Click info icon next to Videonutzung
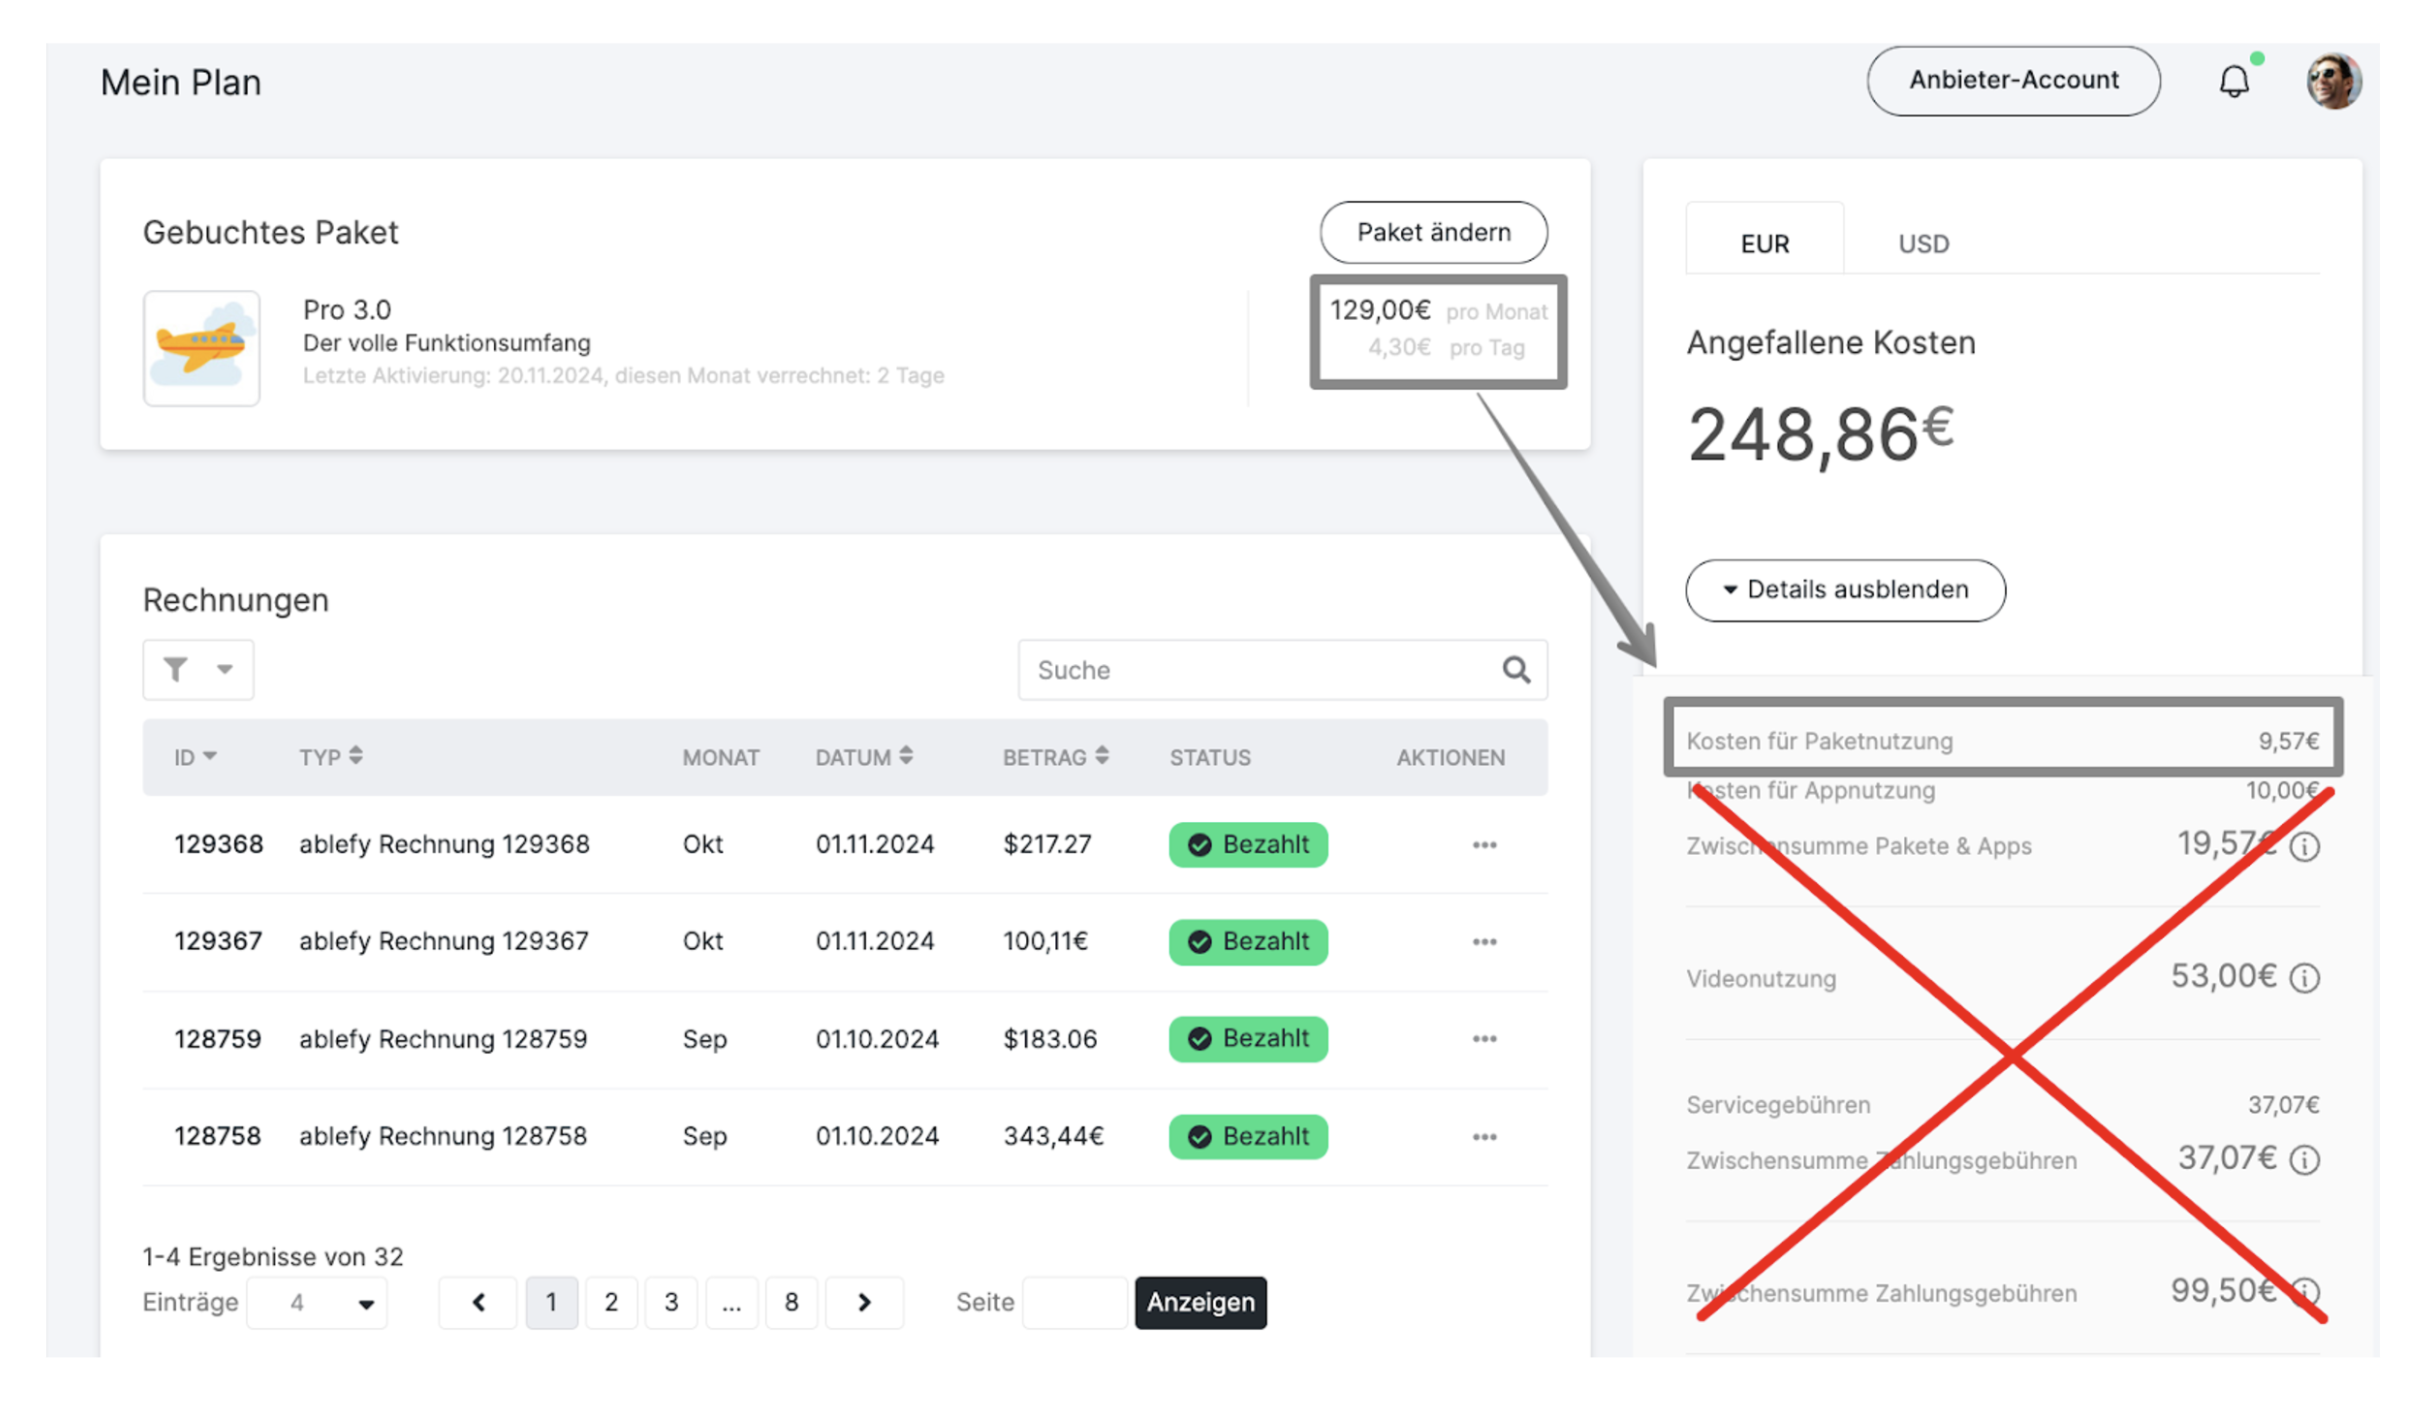Image resolution: width=2434 pixels, height=1420 pixels. point(2304,977)
